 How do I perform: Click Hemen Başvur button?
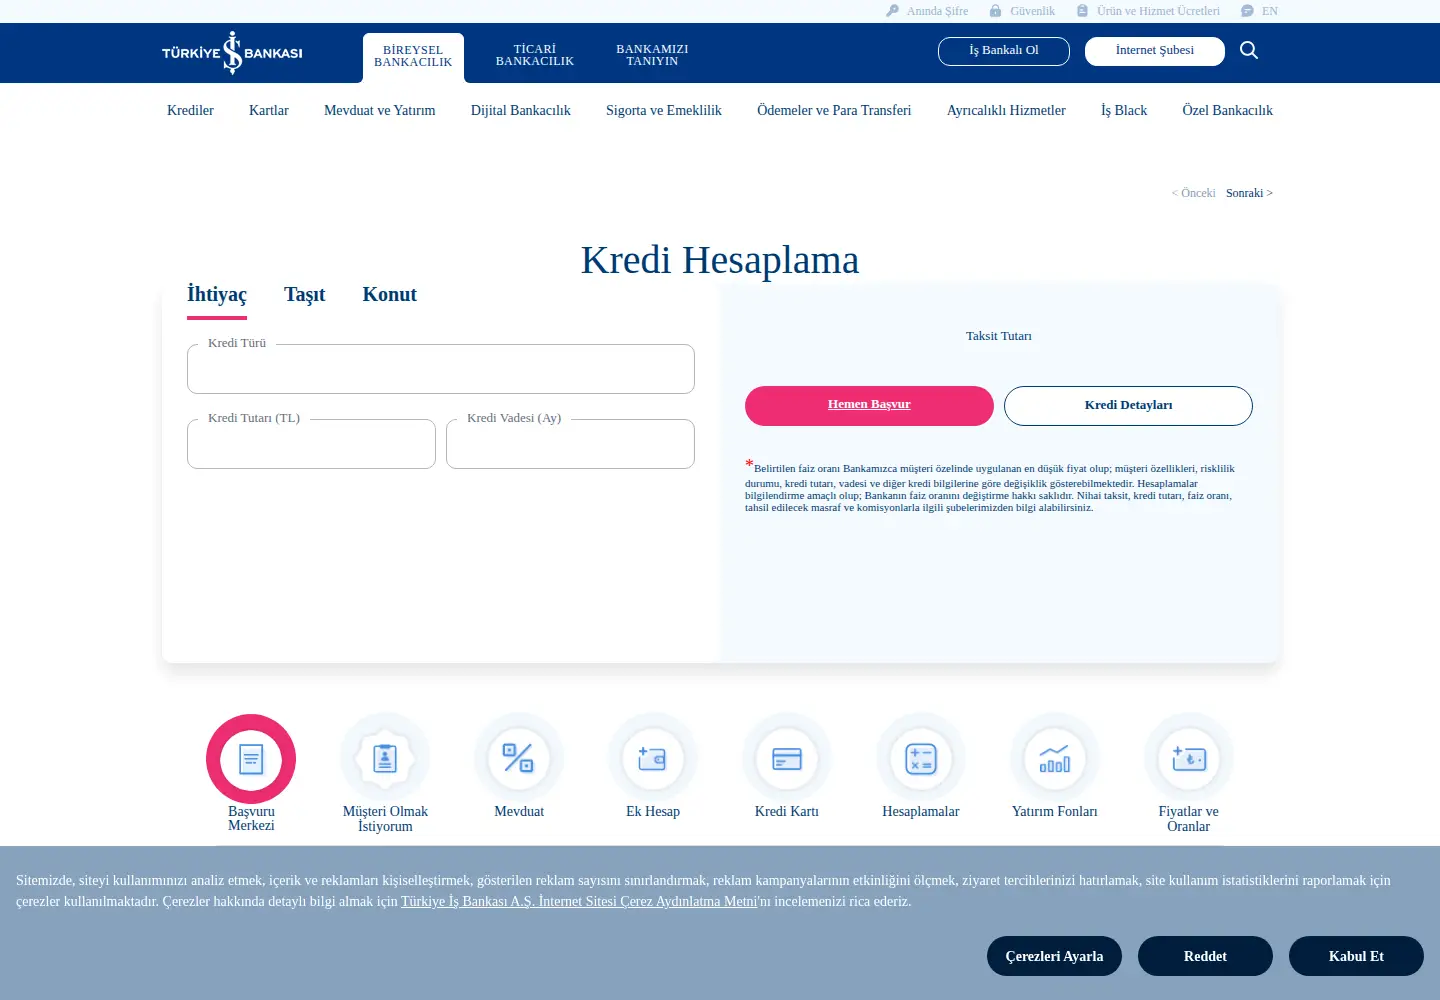coord(869,406)
